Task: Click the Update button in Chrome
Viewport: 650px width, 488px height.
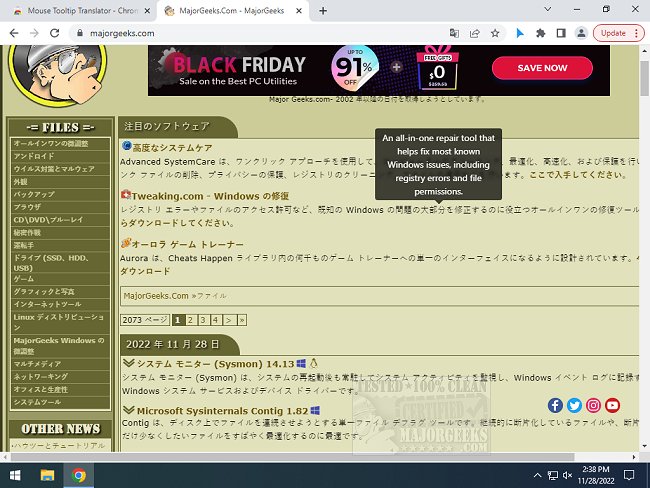Action: pos(613,33)
